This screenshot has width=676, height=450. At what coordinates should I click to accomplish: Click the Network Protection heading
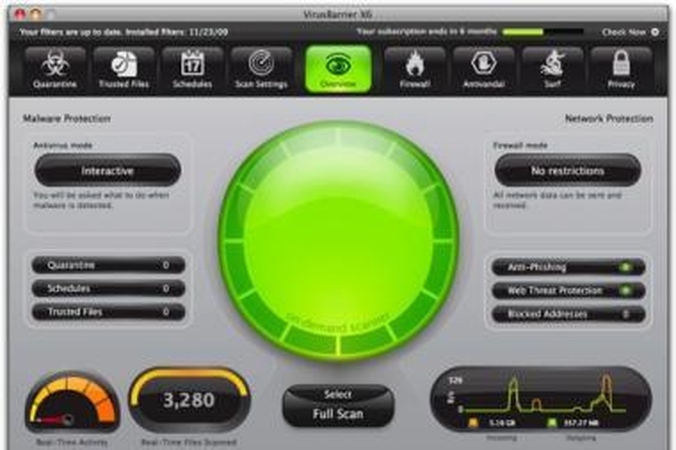tap(609, 119)
